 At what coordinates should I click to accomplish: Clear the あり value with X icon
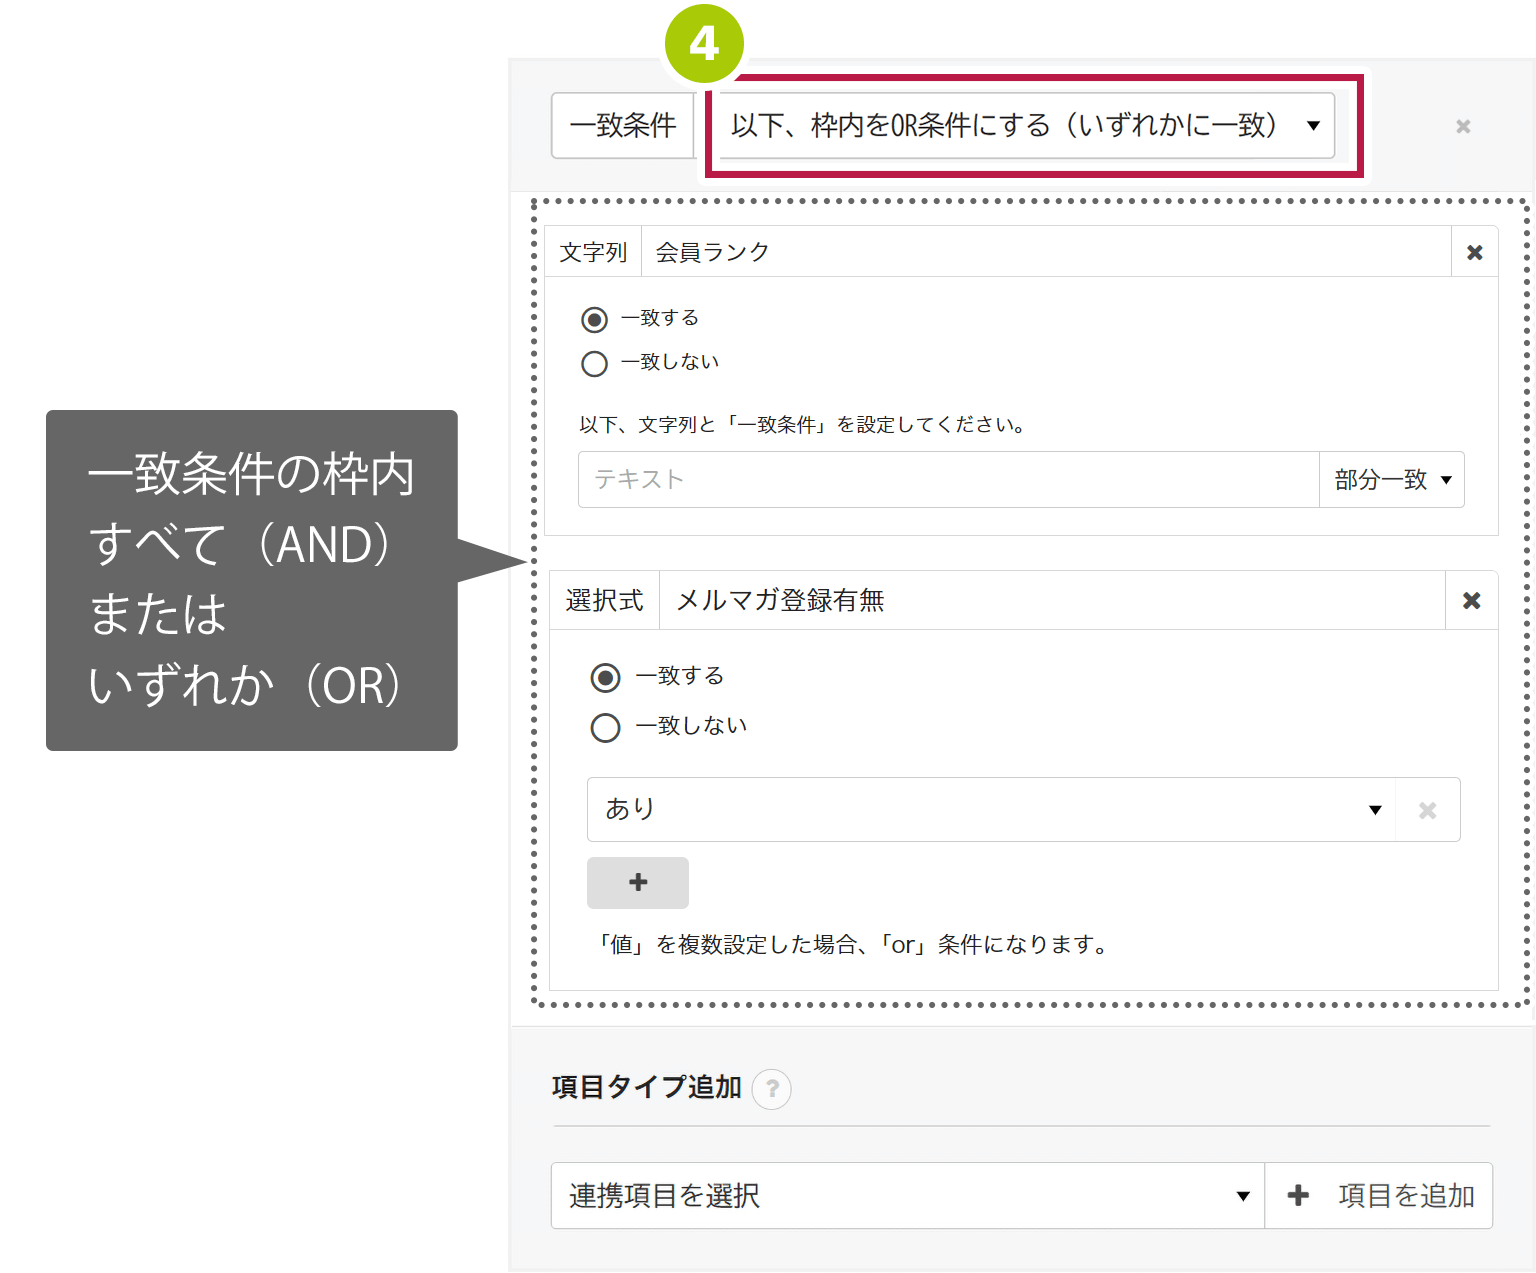coord(1427,810)
